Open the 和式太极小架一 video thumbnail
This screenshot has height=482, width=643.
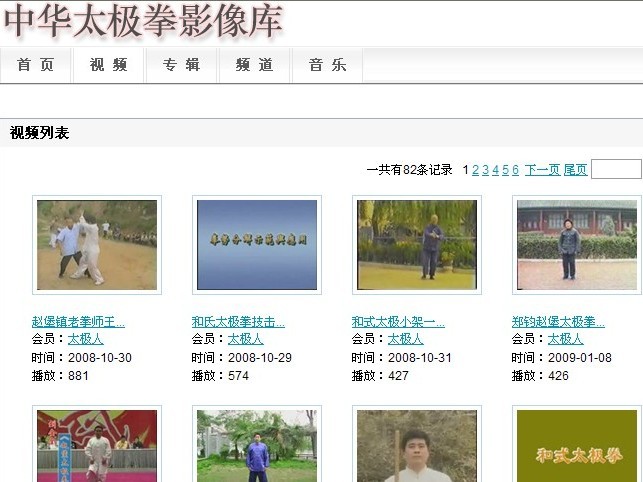point(417,245)
